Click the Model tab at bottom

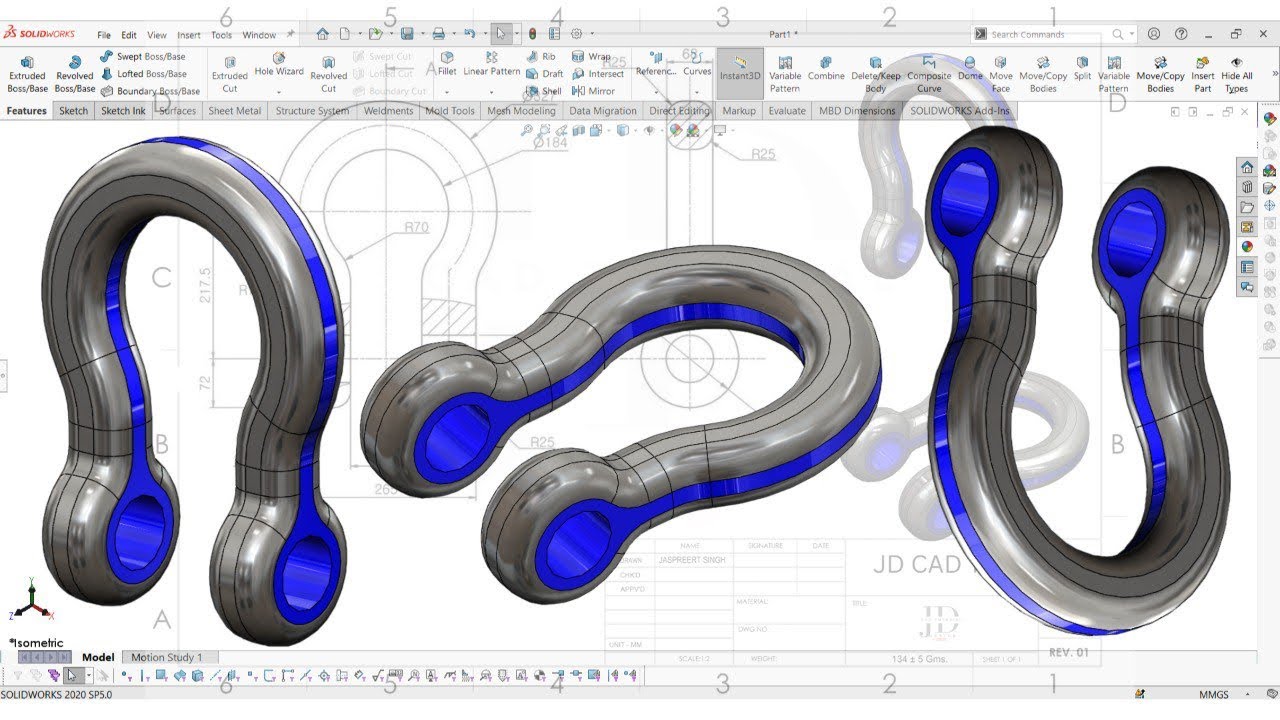point(98,657)
